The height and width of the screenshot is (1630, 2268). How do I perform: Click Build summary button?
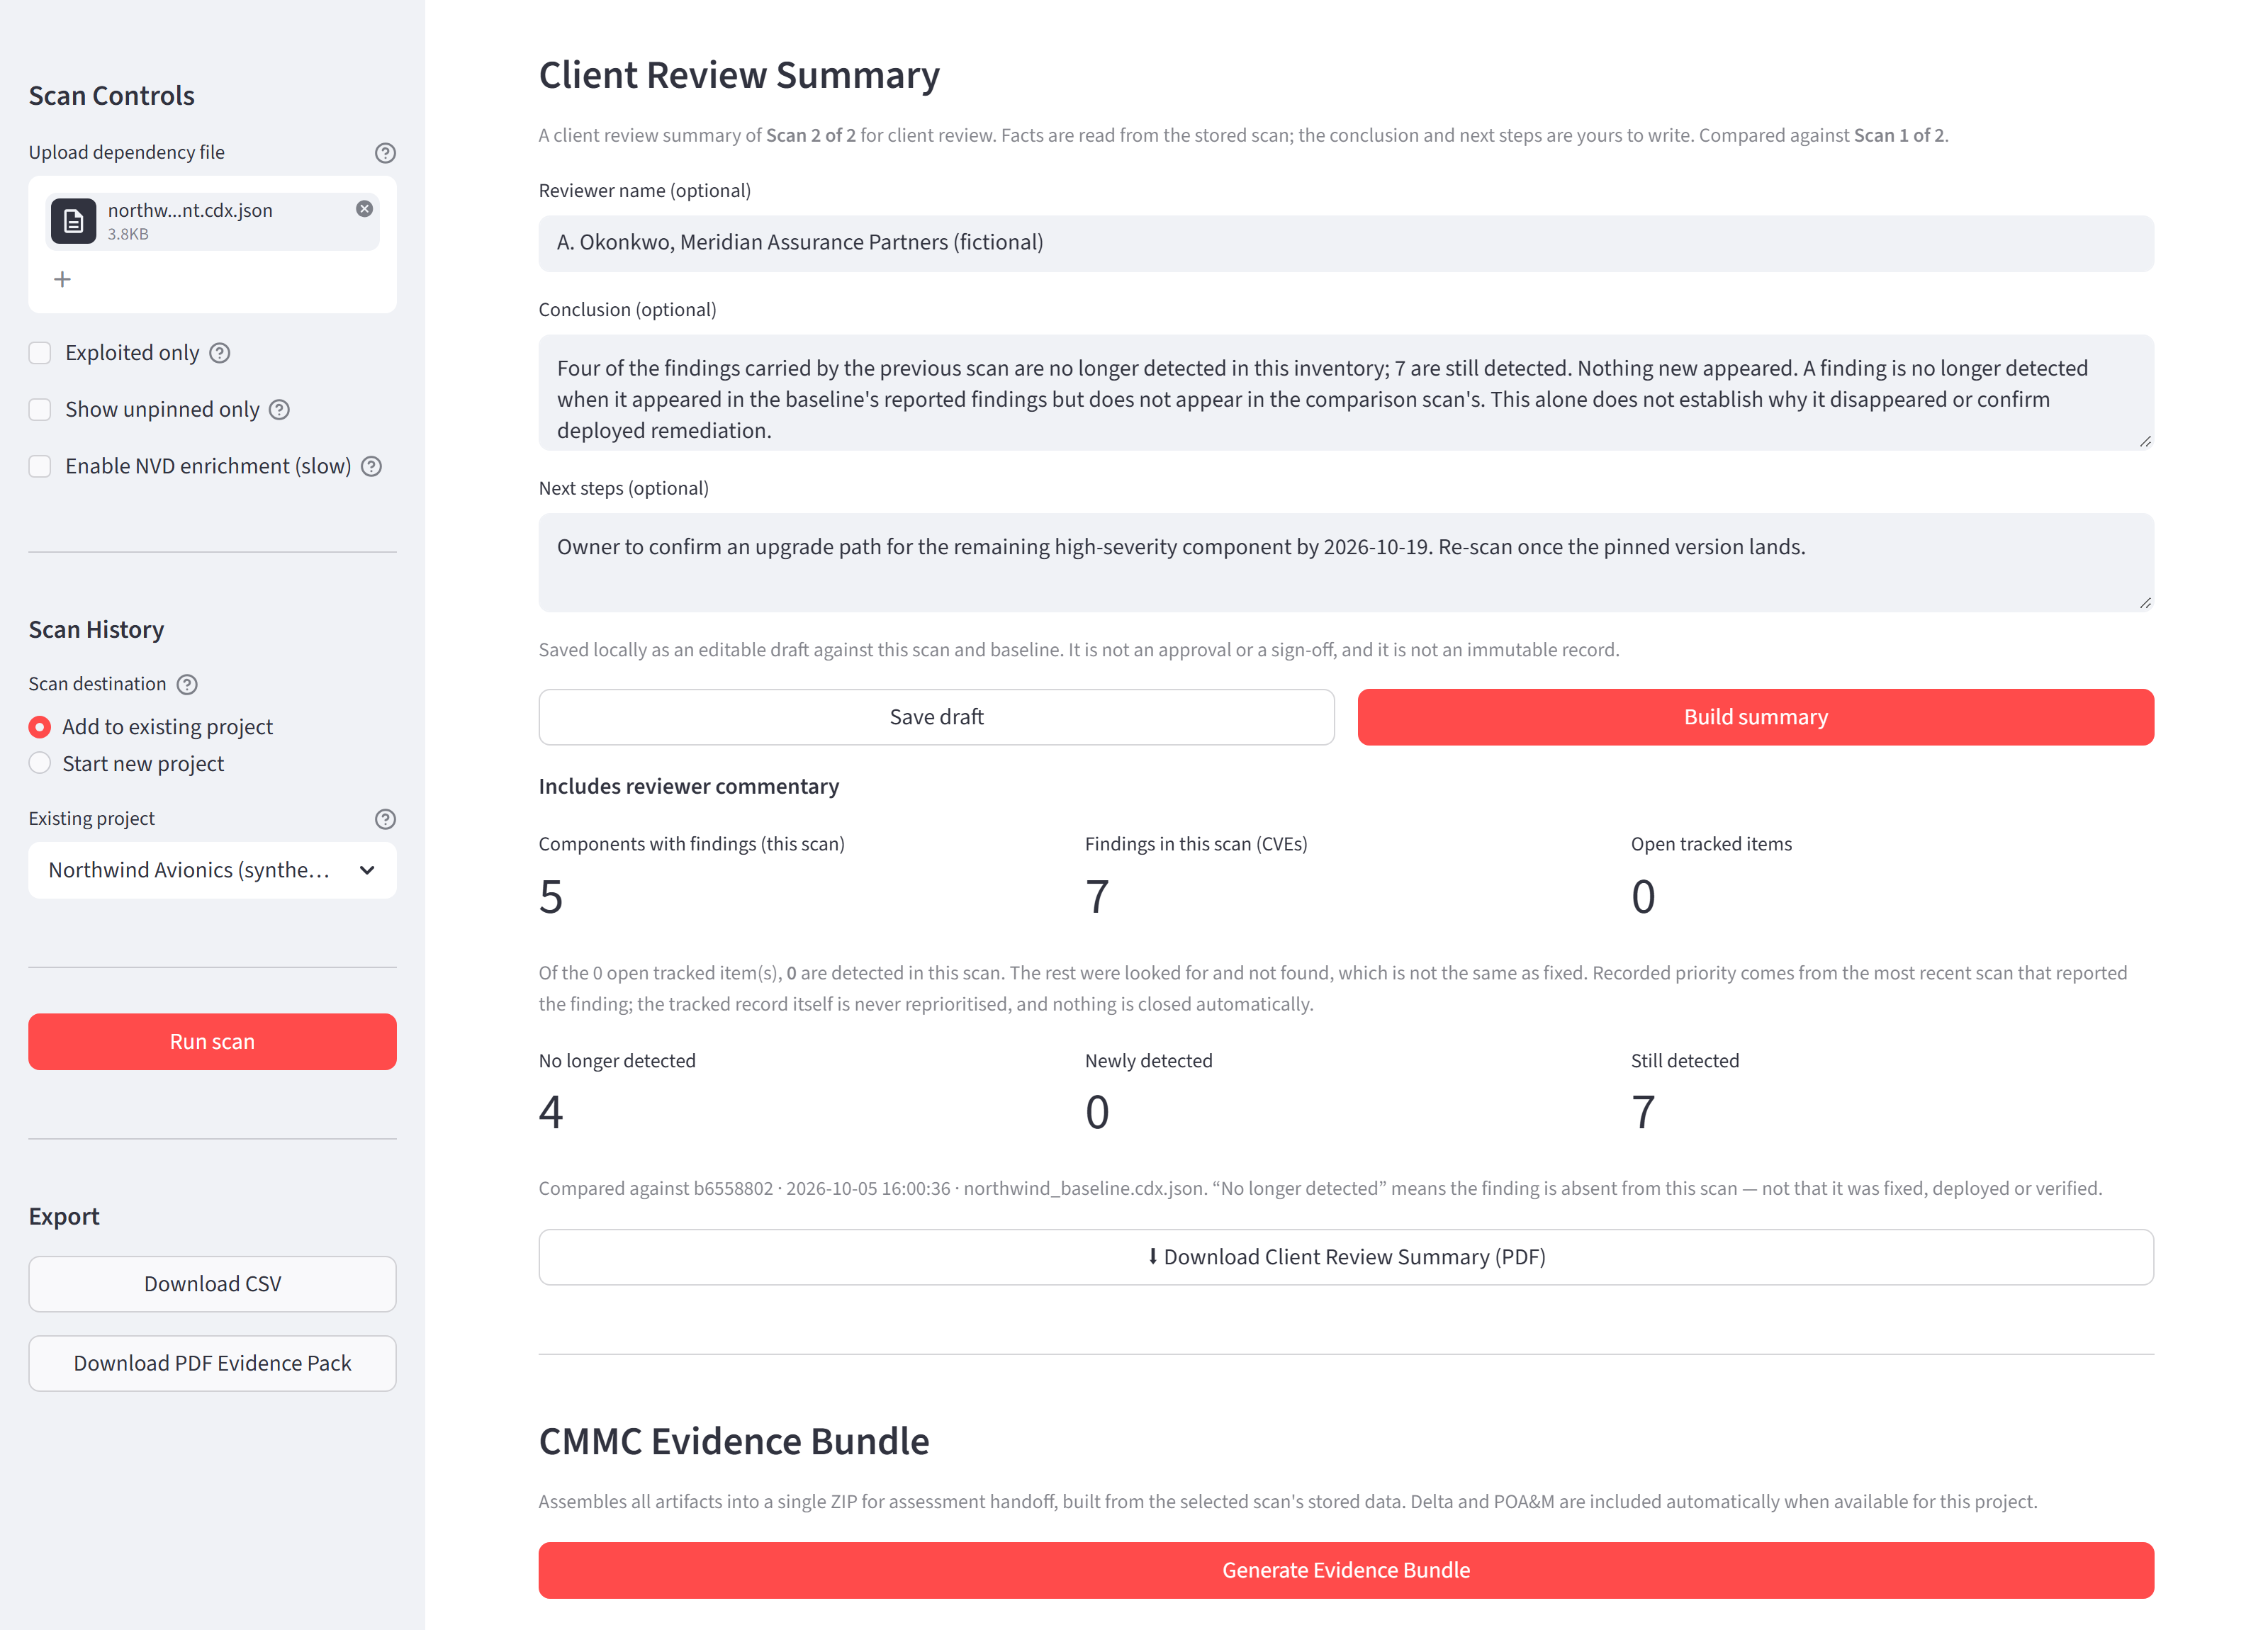[1755, 717]
